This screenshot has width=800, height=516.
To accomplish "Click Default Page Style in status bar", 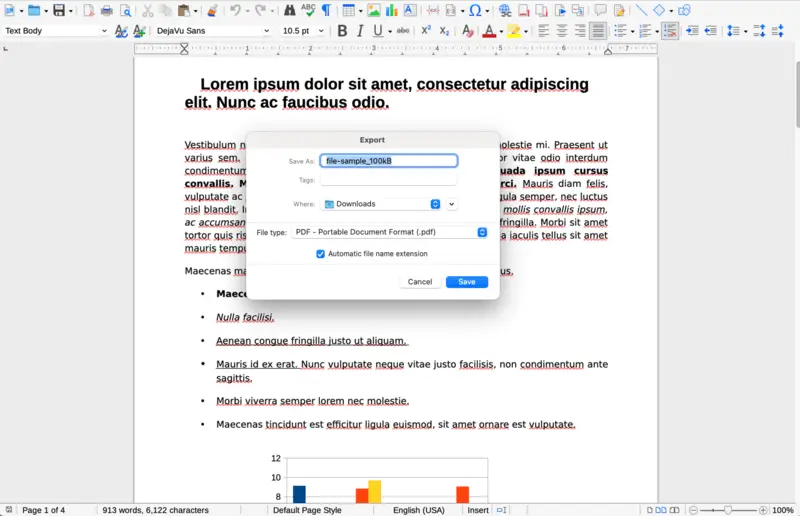I will [x=307, y=510].
